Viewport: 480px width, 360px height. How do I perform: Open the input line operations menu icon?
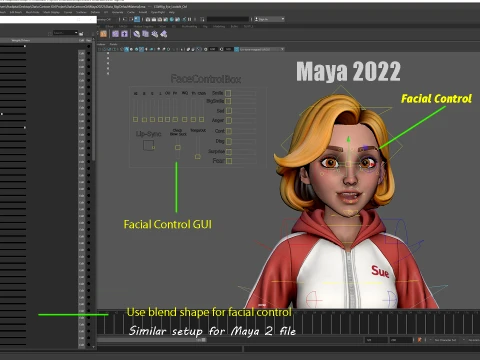[x=202, y=19]
